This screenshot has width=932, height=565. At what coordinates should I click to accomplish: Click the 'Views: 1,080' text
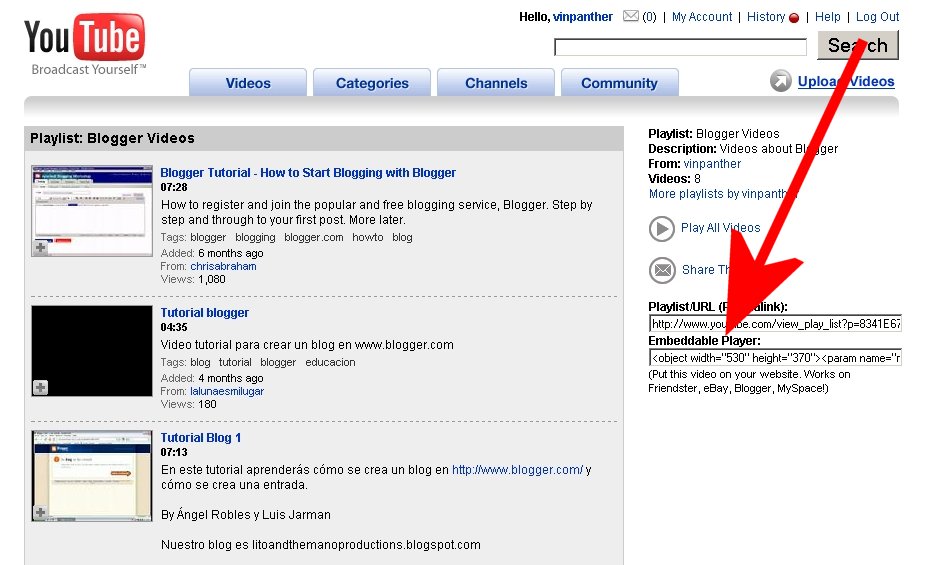193,279
